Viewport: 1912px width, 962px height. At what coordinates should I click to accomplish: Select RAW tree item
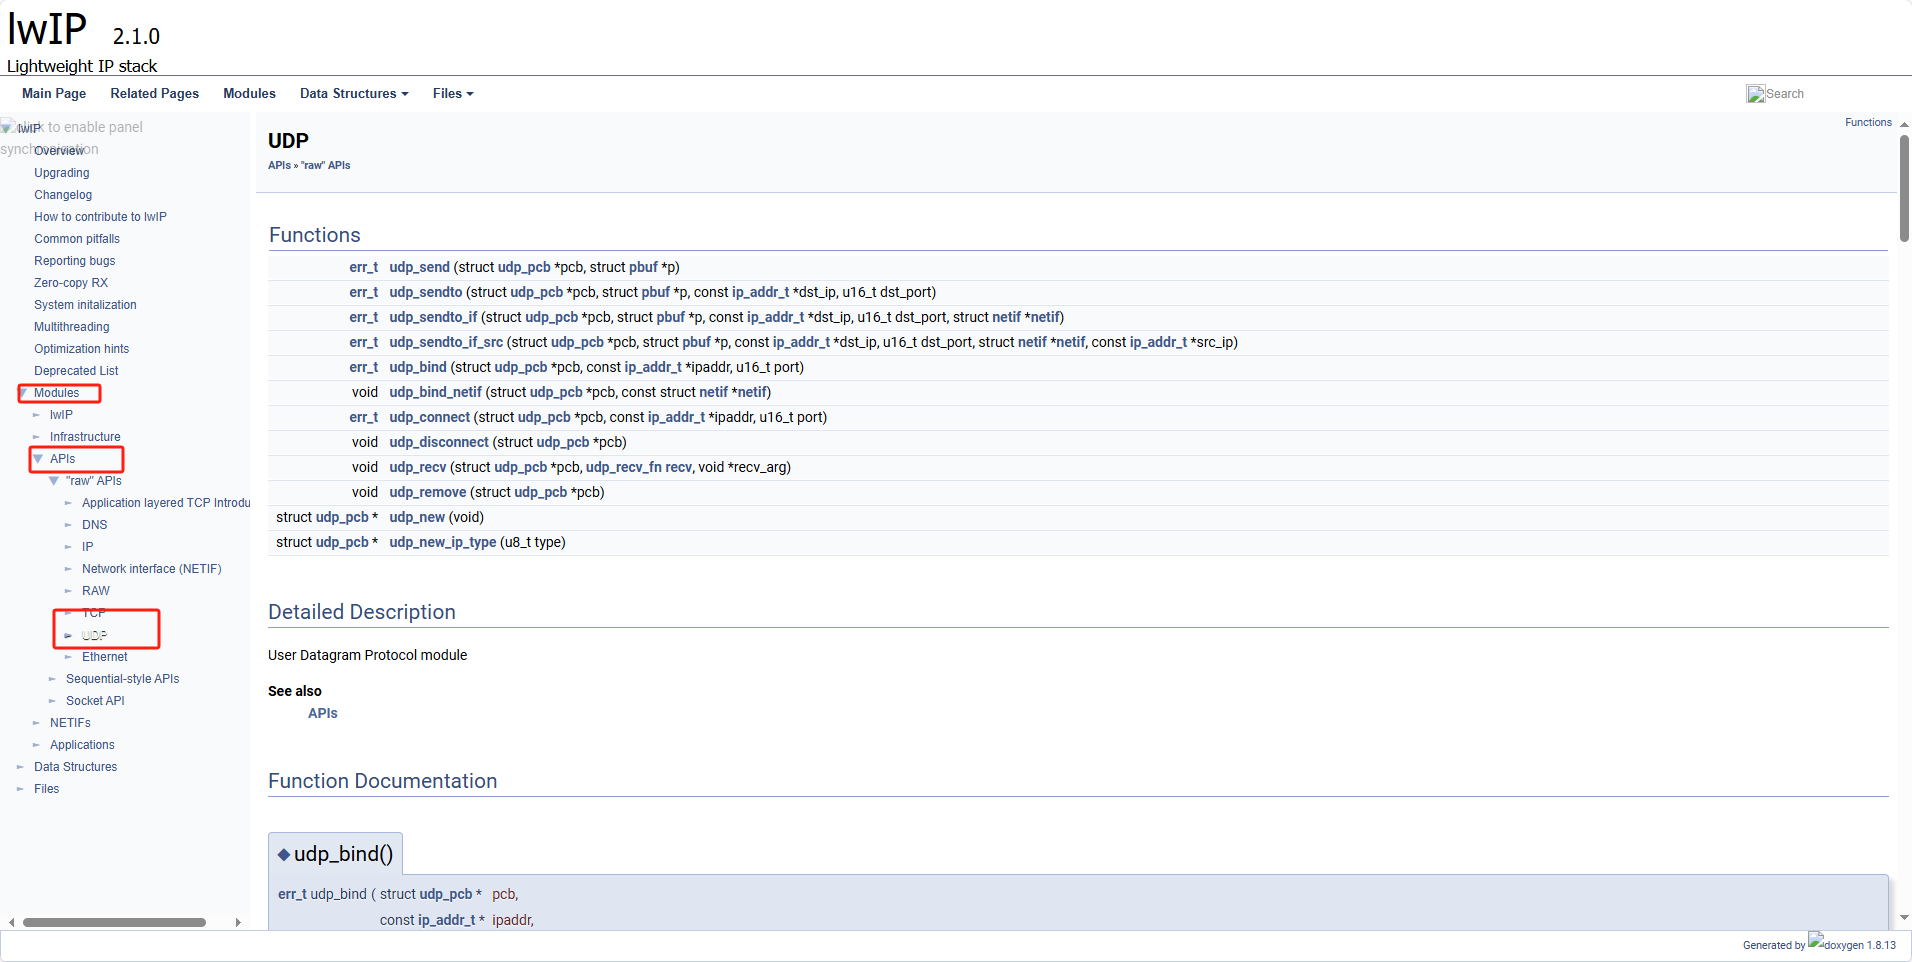coord(96,591)
